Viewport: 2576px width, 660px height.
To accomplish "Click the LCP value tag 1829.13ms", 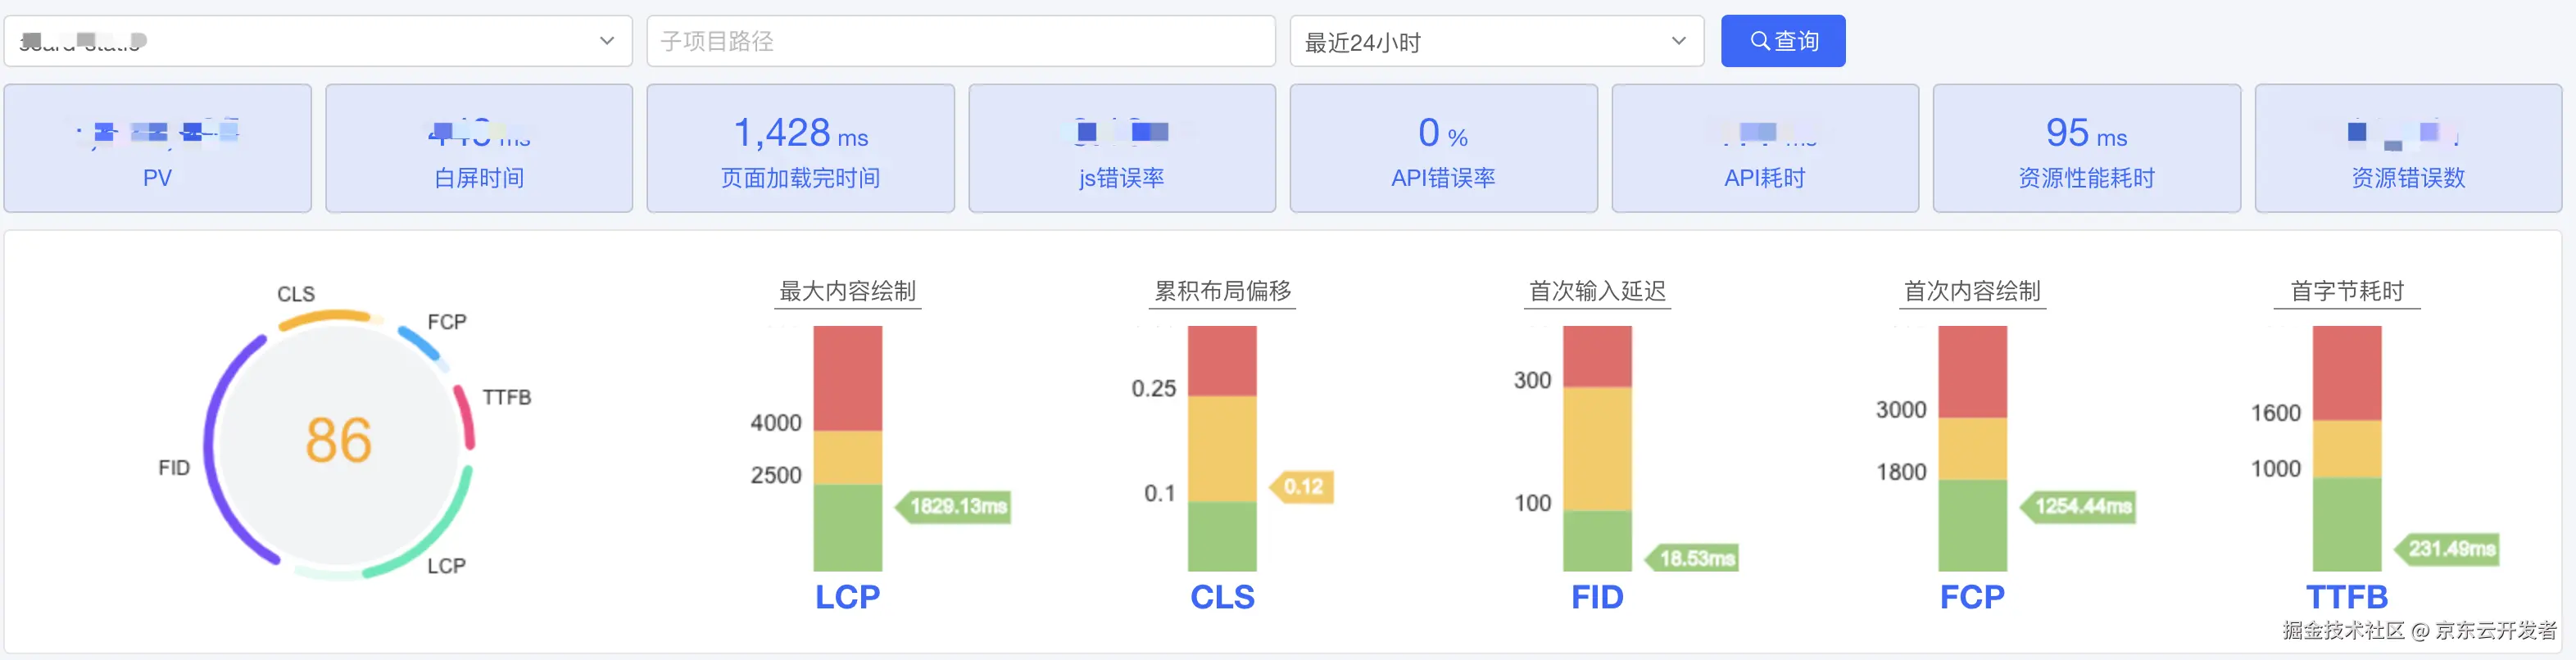I will [x=957, y=507].
